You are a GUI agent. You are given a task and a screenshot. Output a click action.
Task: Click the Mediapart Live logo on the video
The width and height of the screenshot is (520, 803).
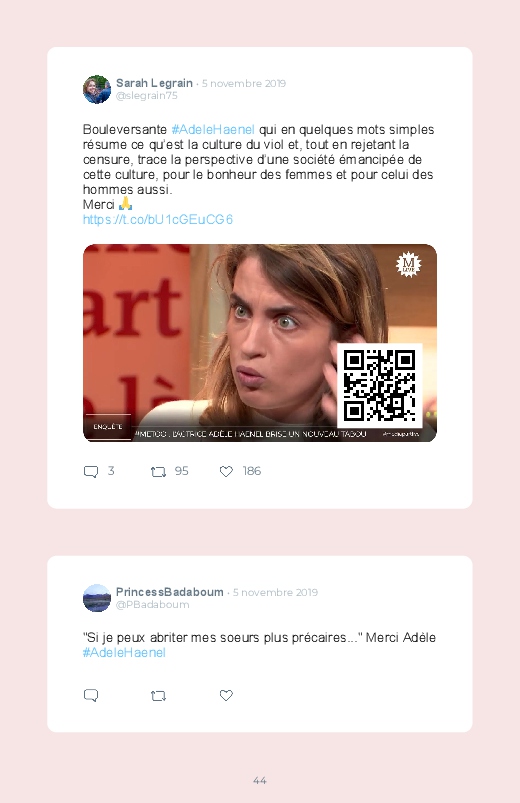tap(408, 264)
